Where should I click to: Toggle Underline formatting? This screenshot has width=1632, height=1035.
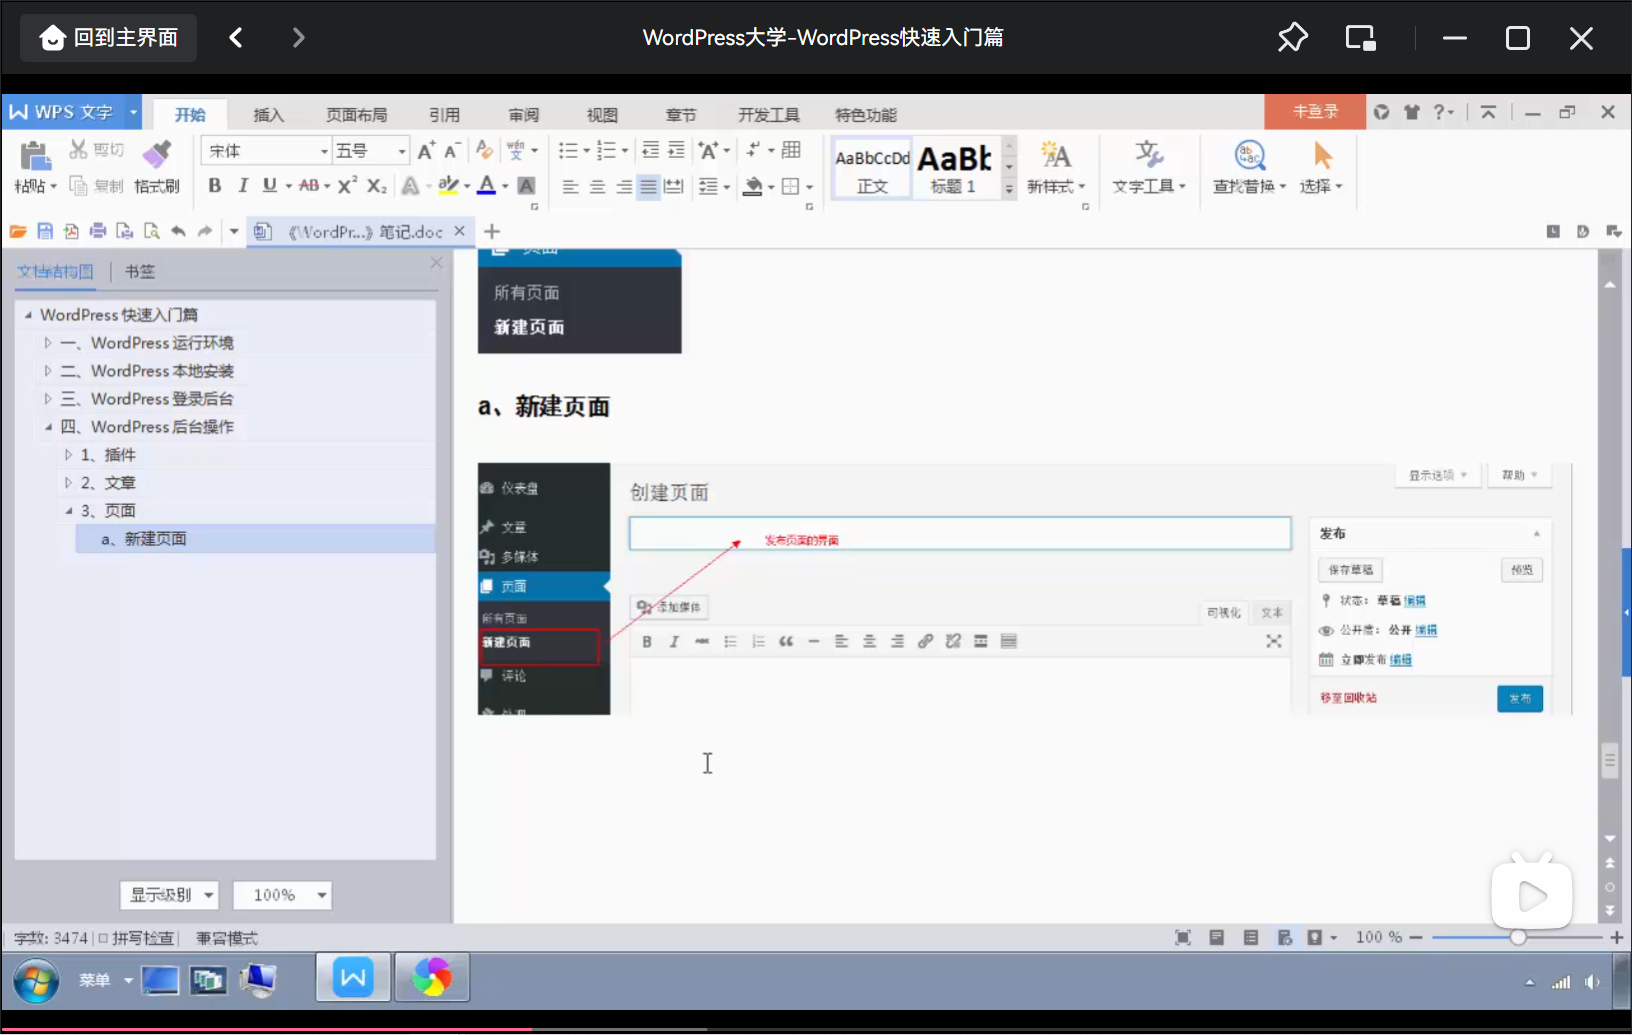click(x=269, y=185)
